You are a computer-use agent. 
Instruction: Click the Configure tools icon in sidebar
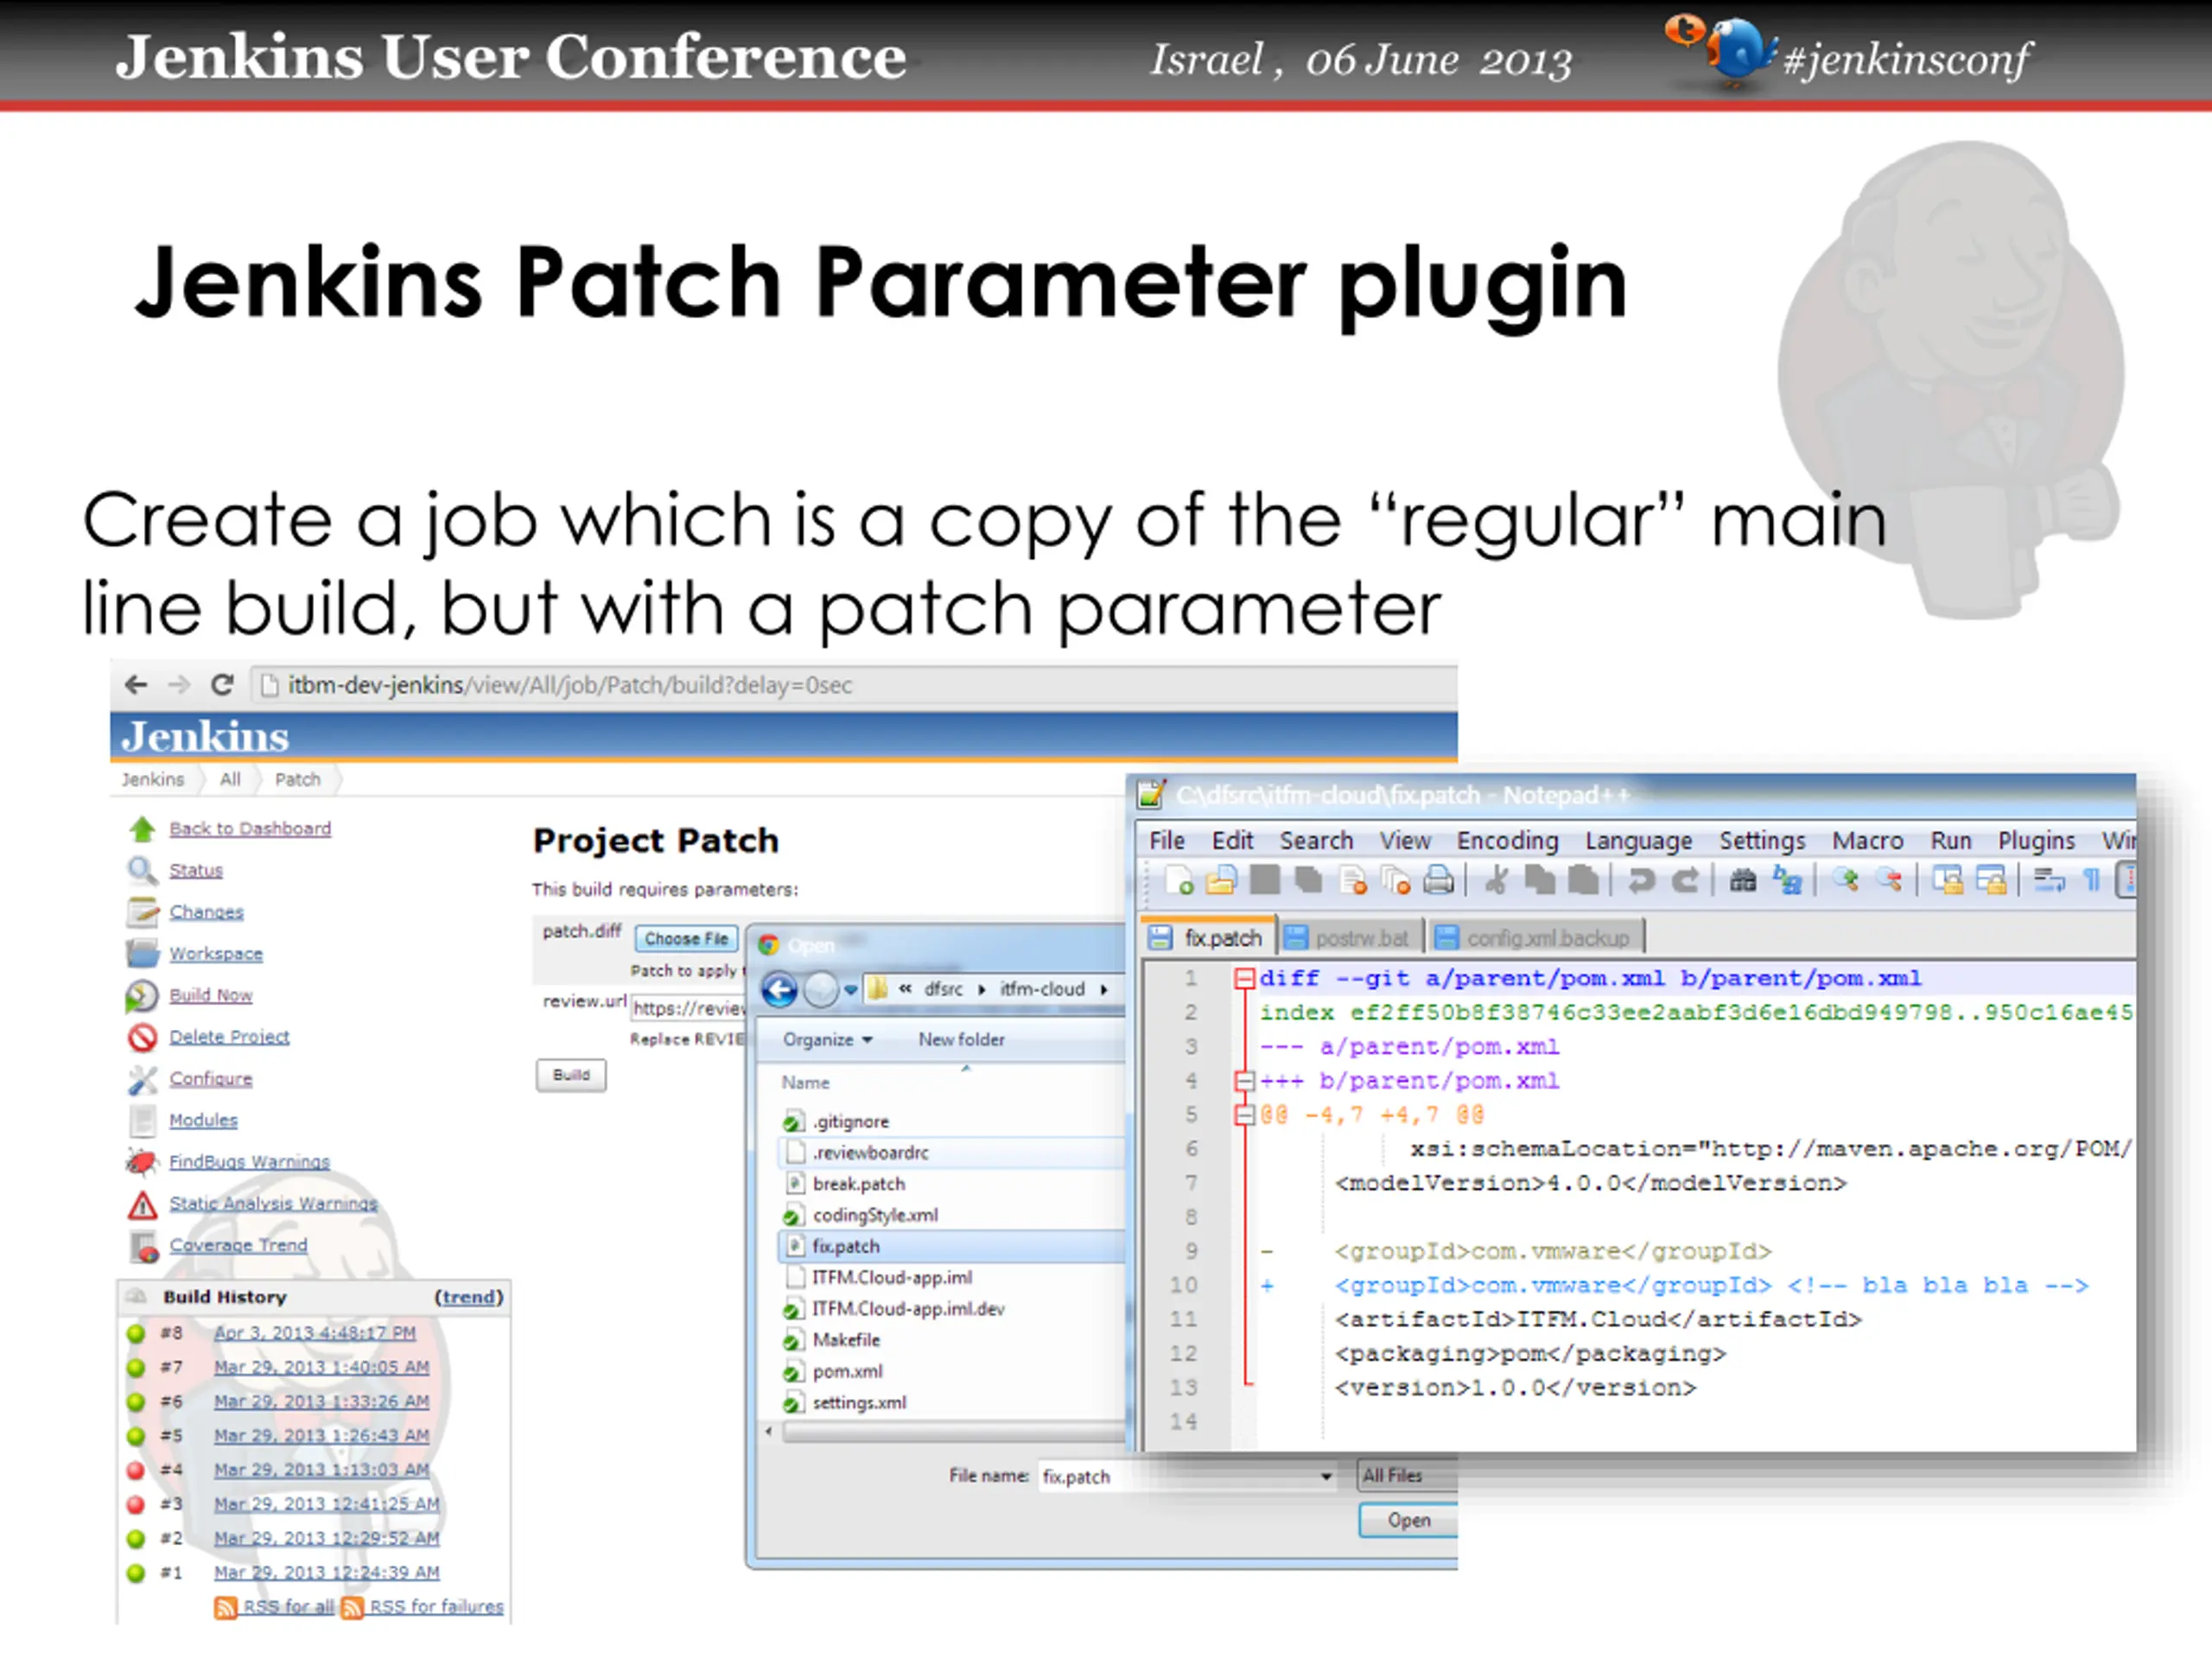point(142,1080)
